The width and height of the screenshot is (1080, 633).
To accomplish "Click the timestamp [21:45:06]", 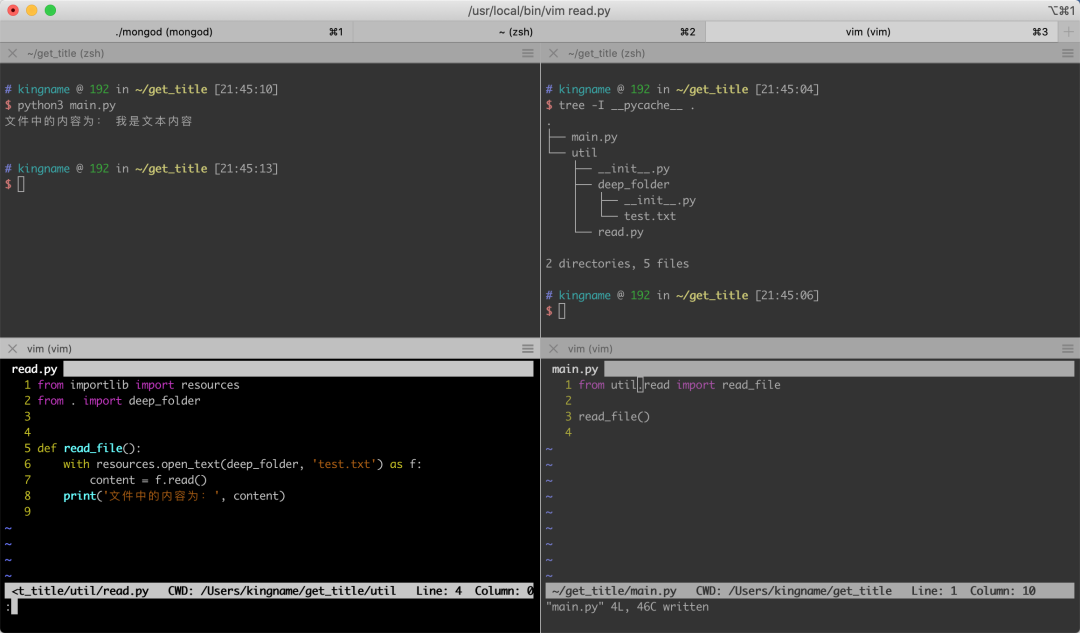I will [787, 295].
